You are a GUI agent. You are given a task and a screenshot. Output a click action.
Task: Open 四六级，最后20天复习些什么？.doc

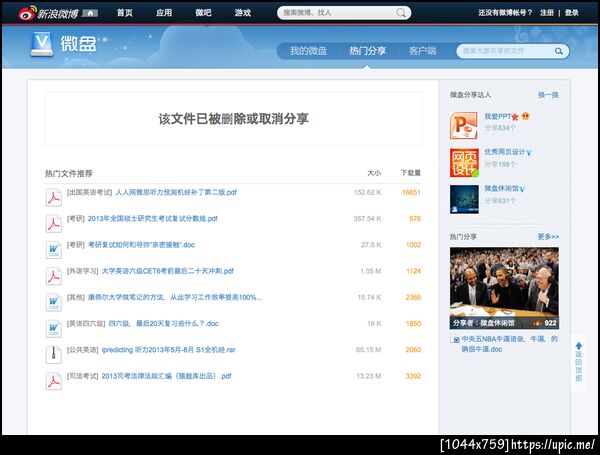click(x=163, y=323)
